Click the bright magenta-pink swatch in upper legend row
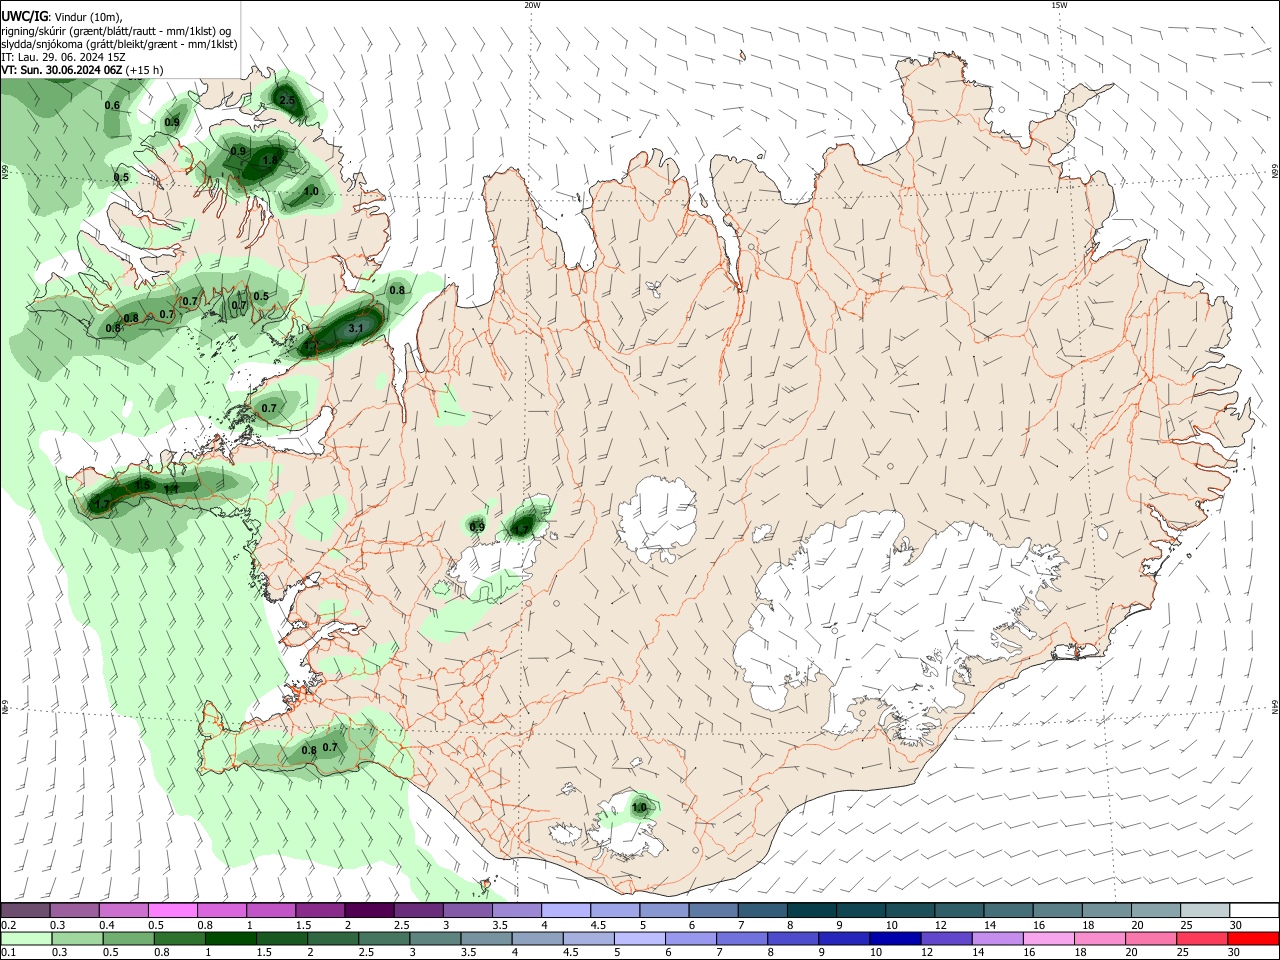1280x960 pixels. 172,910
